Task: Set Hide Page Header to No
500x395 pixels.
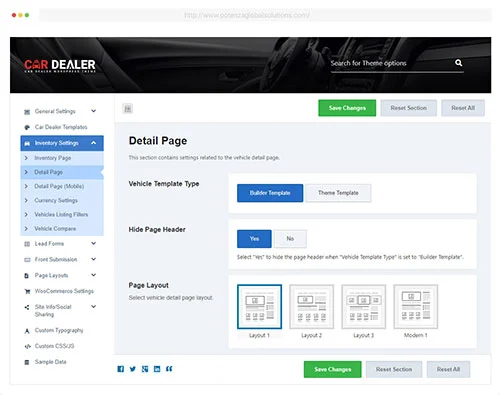Action: coord(290,239)
